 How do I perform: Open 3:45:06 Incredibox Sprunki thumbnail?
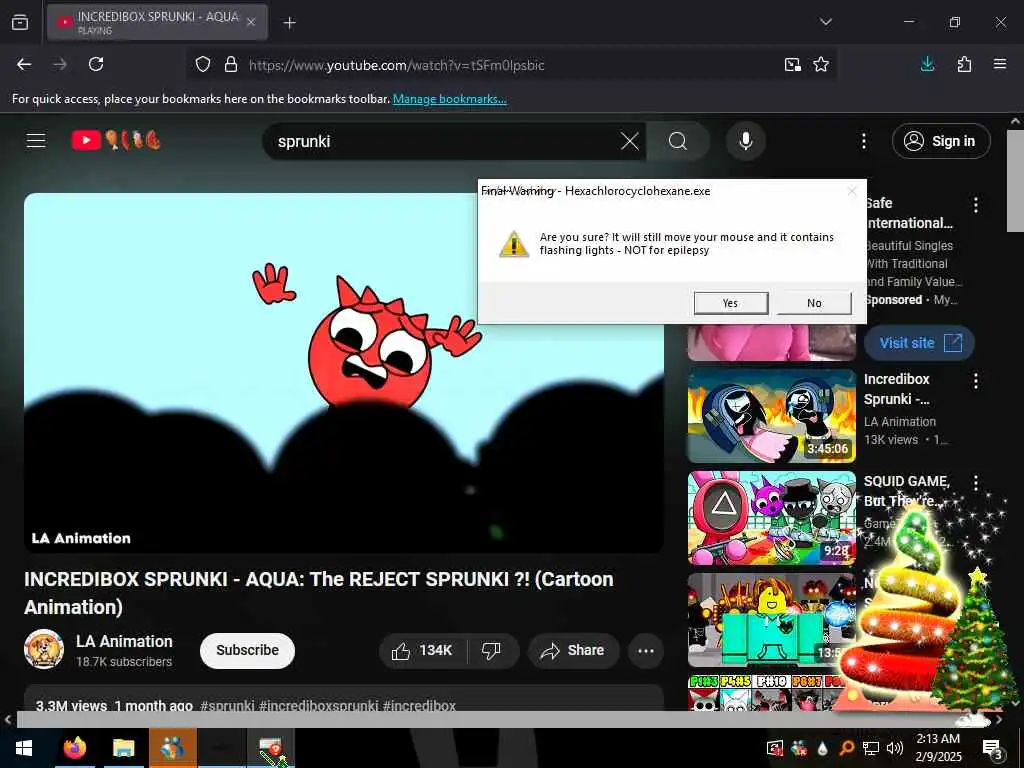[x=771, y=415]
